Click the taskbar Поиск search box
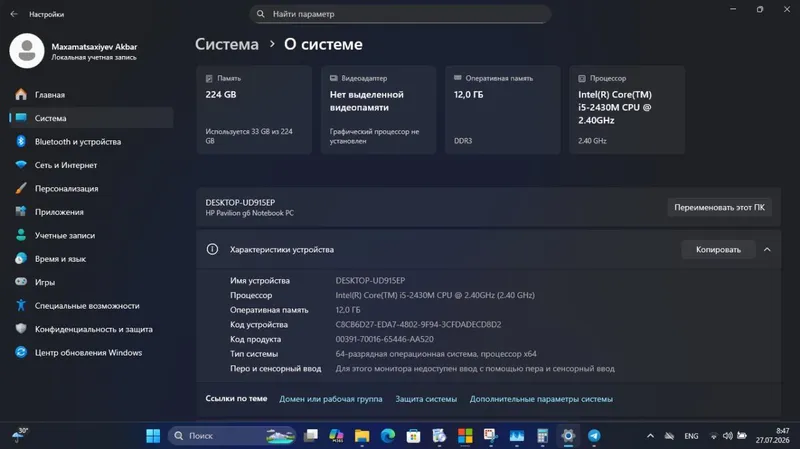 coord(233,436)
